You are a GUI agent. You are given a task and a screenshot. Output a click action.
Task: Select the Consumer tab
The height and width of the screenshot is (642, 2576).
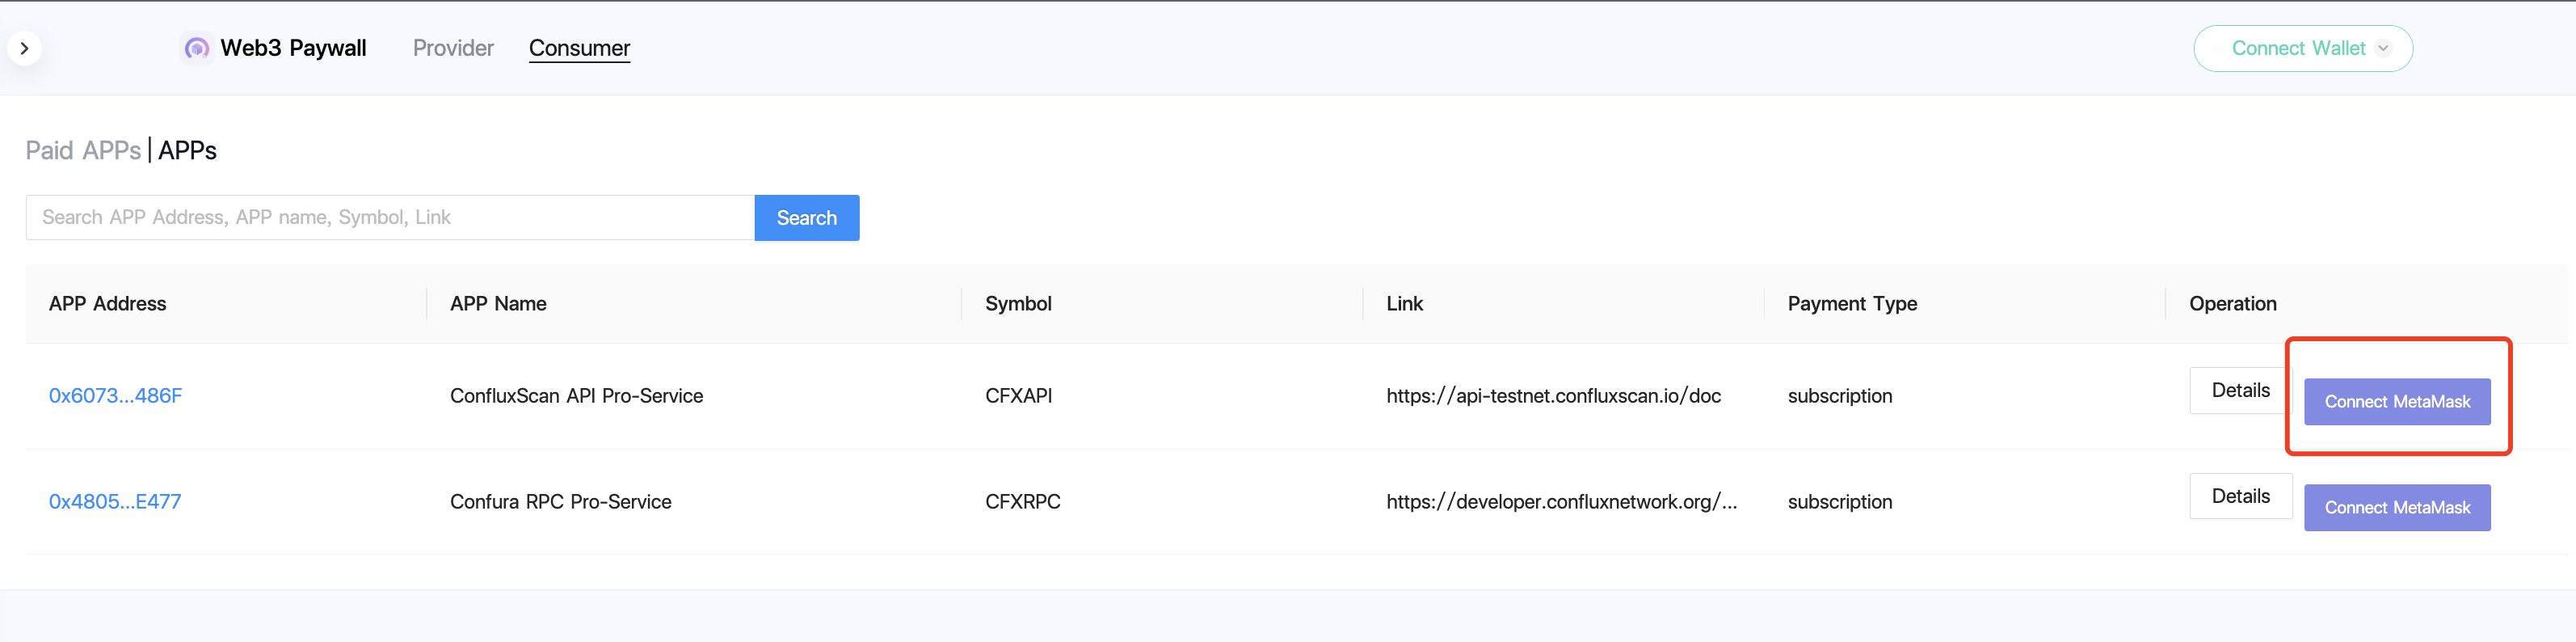(579, 48)
